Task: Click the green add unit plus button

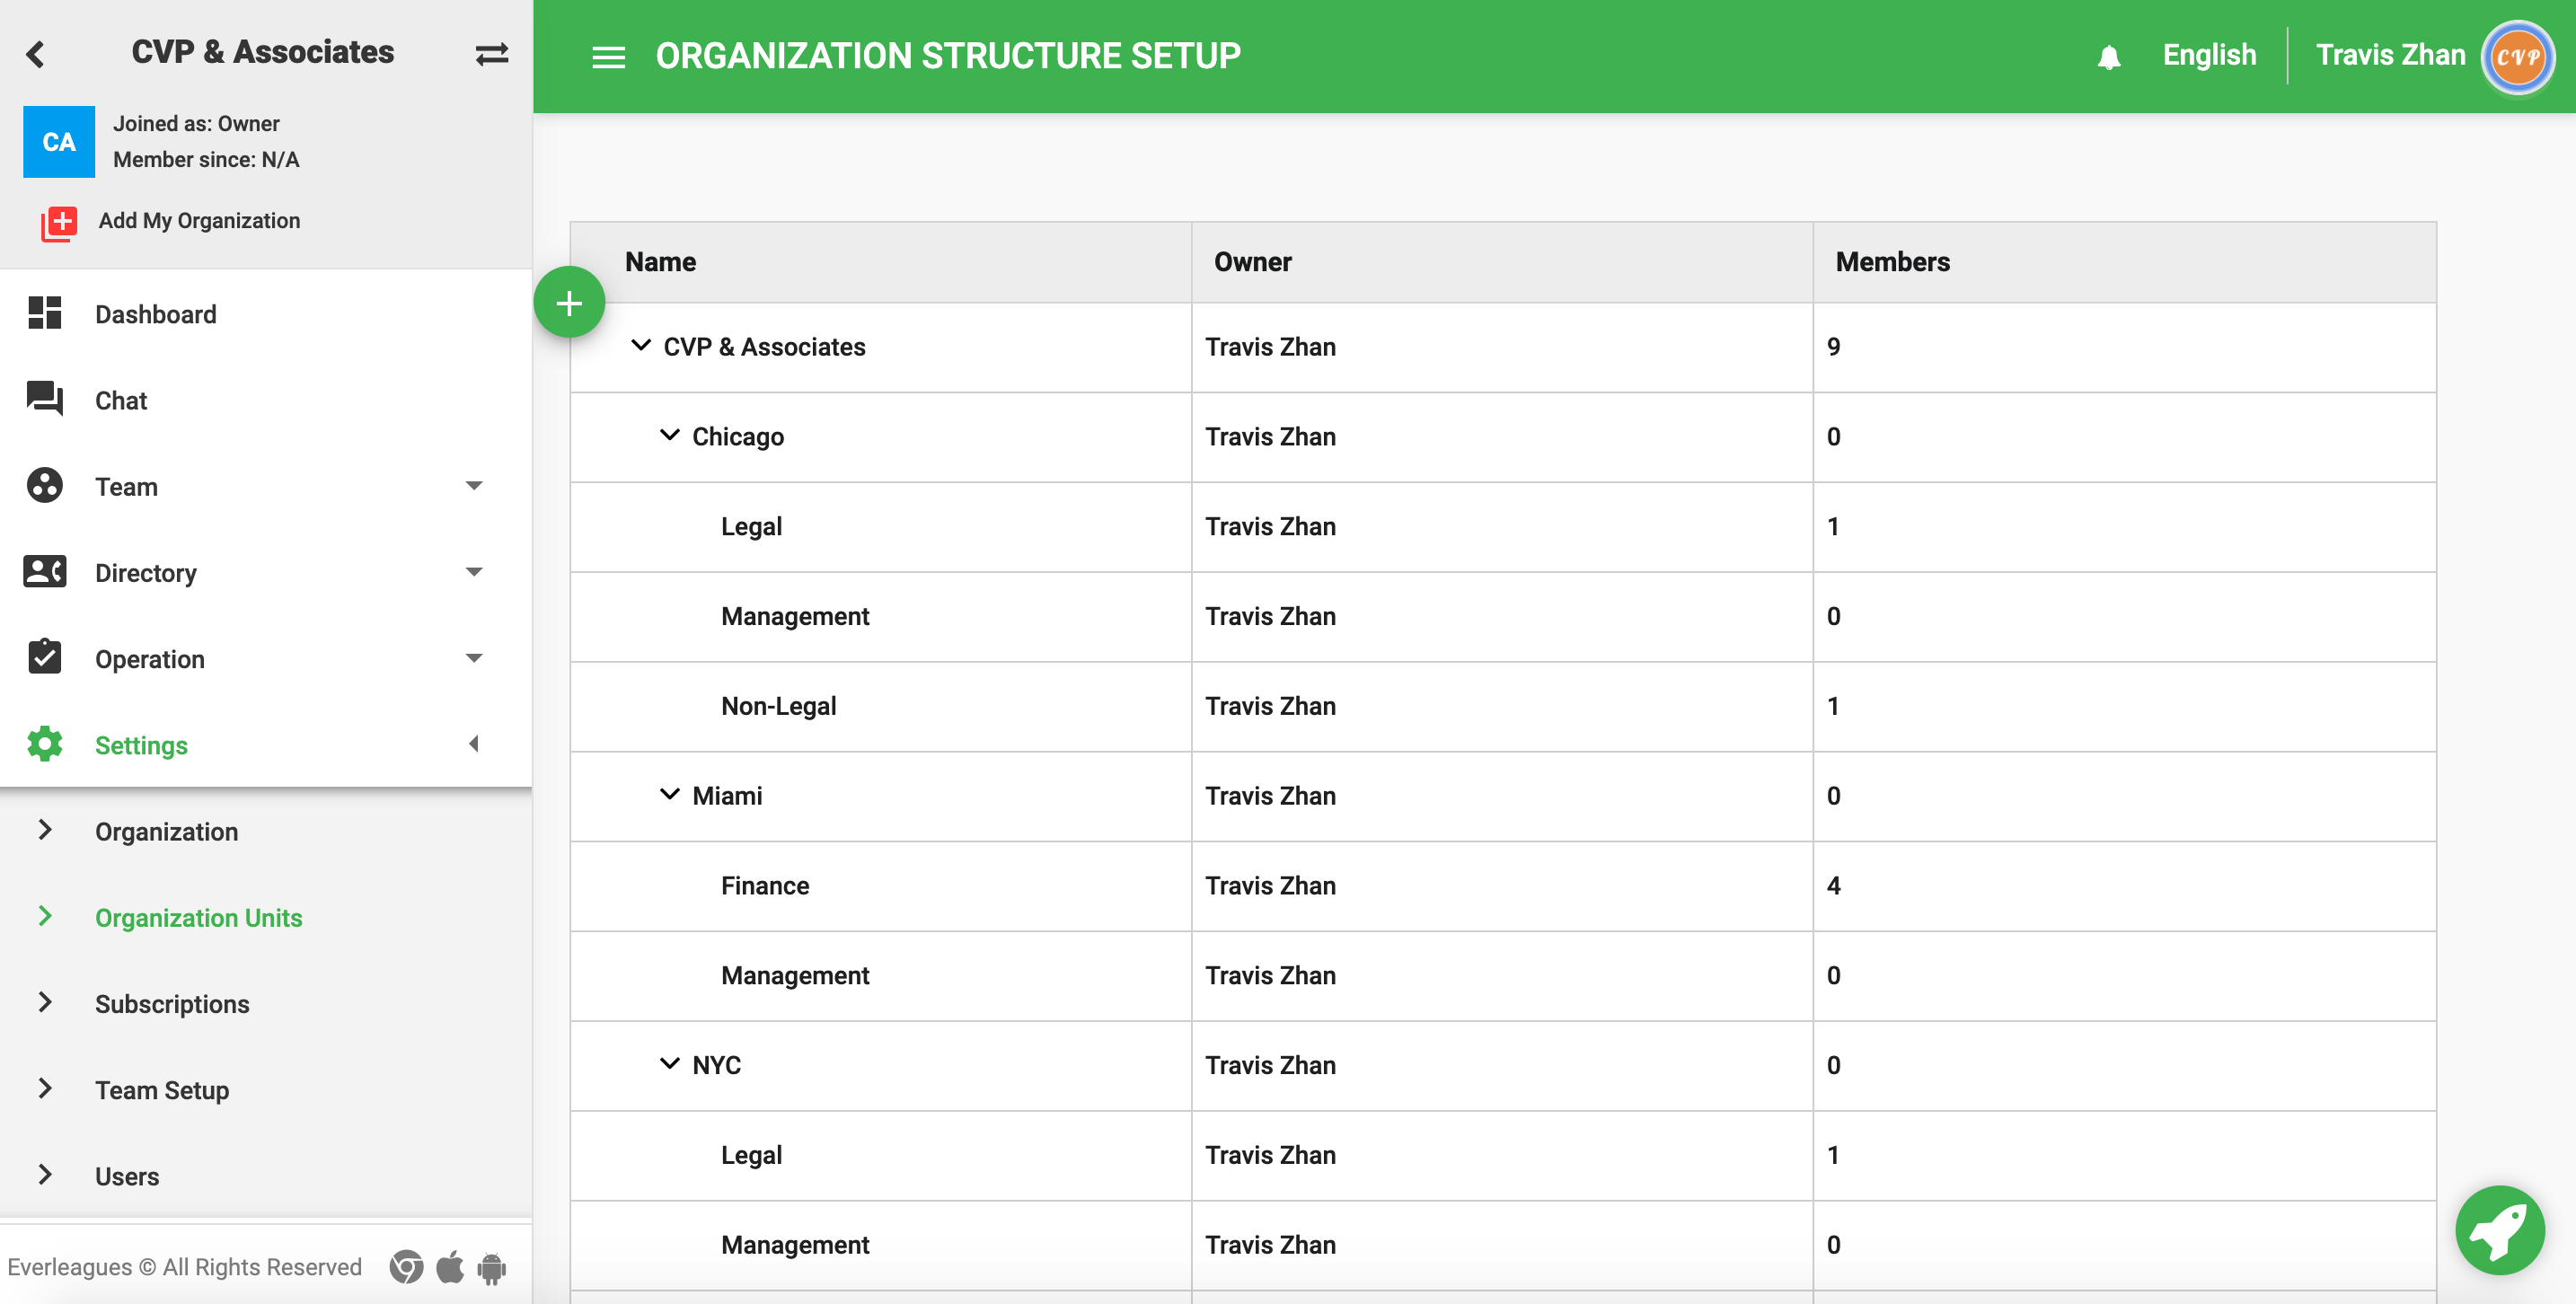Action: click(x=569, y=302)
